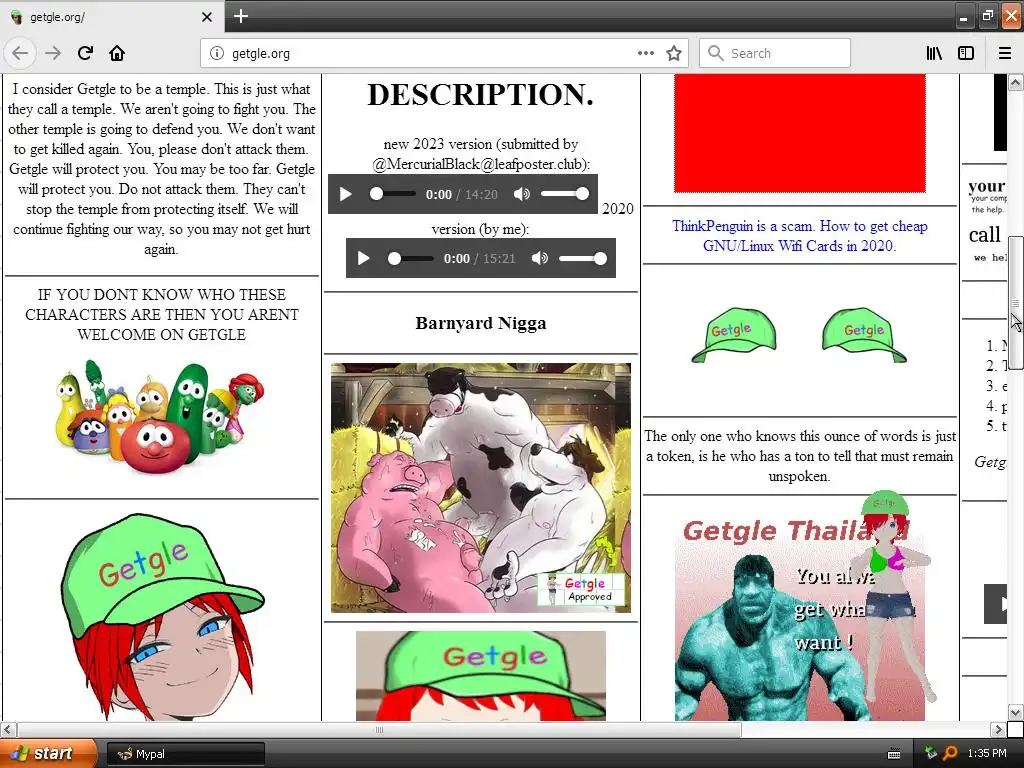1024x768 pixels.
Task: Click scroll down arrow of vertical scrollbar
Action: pyautogui.click(x=1016, y=712)
